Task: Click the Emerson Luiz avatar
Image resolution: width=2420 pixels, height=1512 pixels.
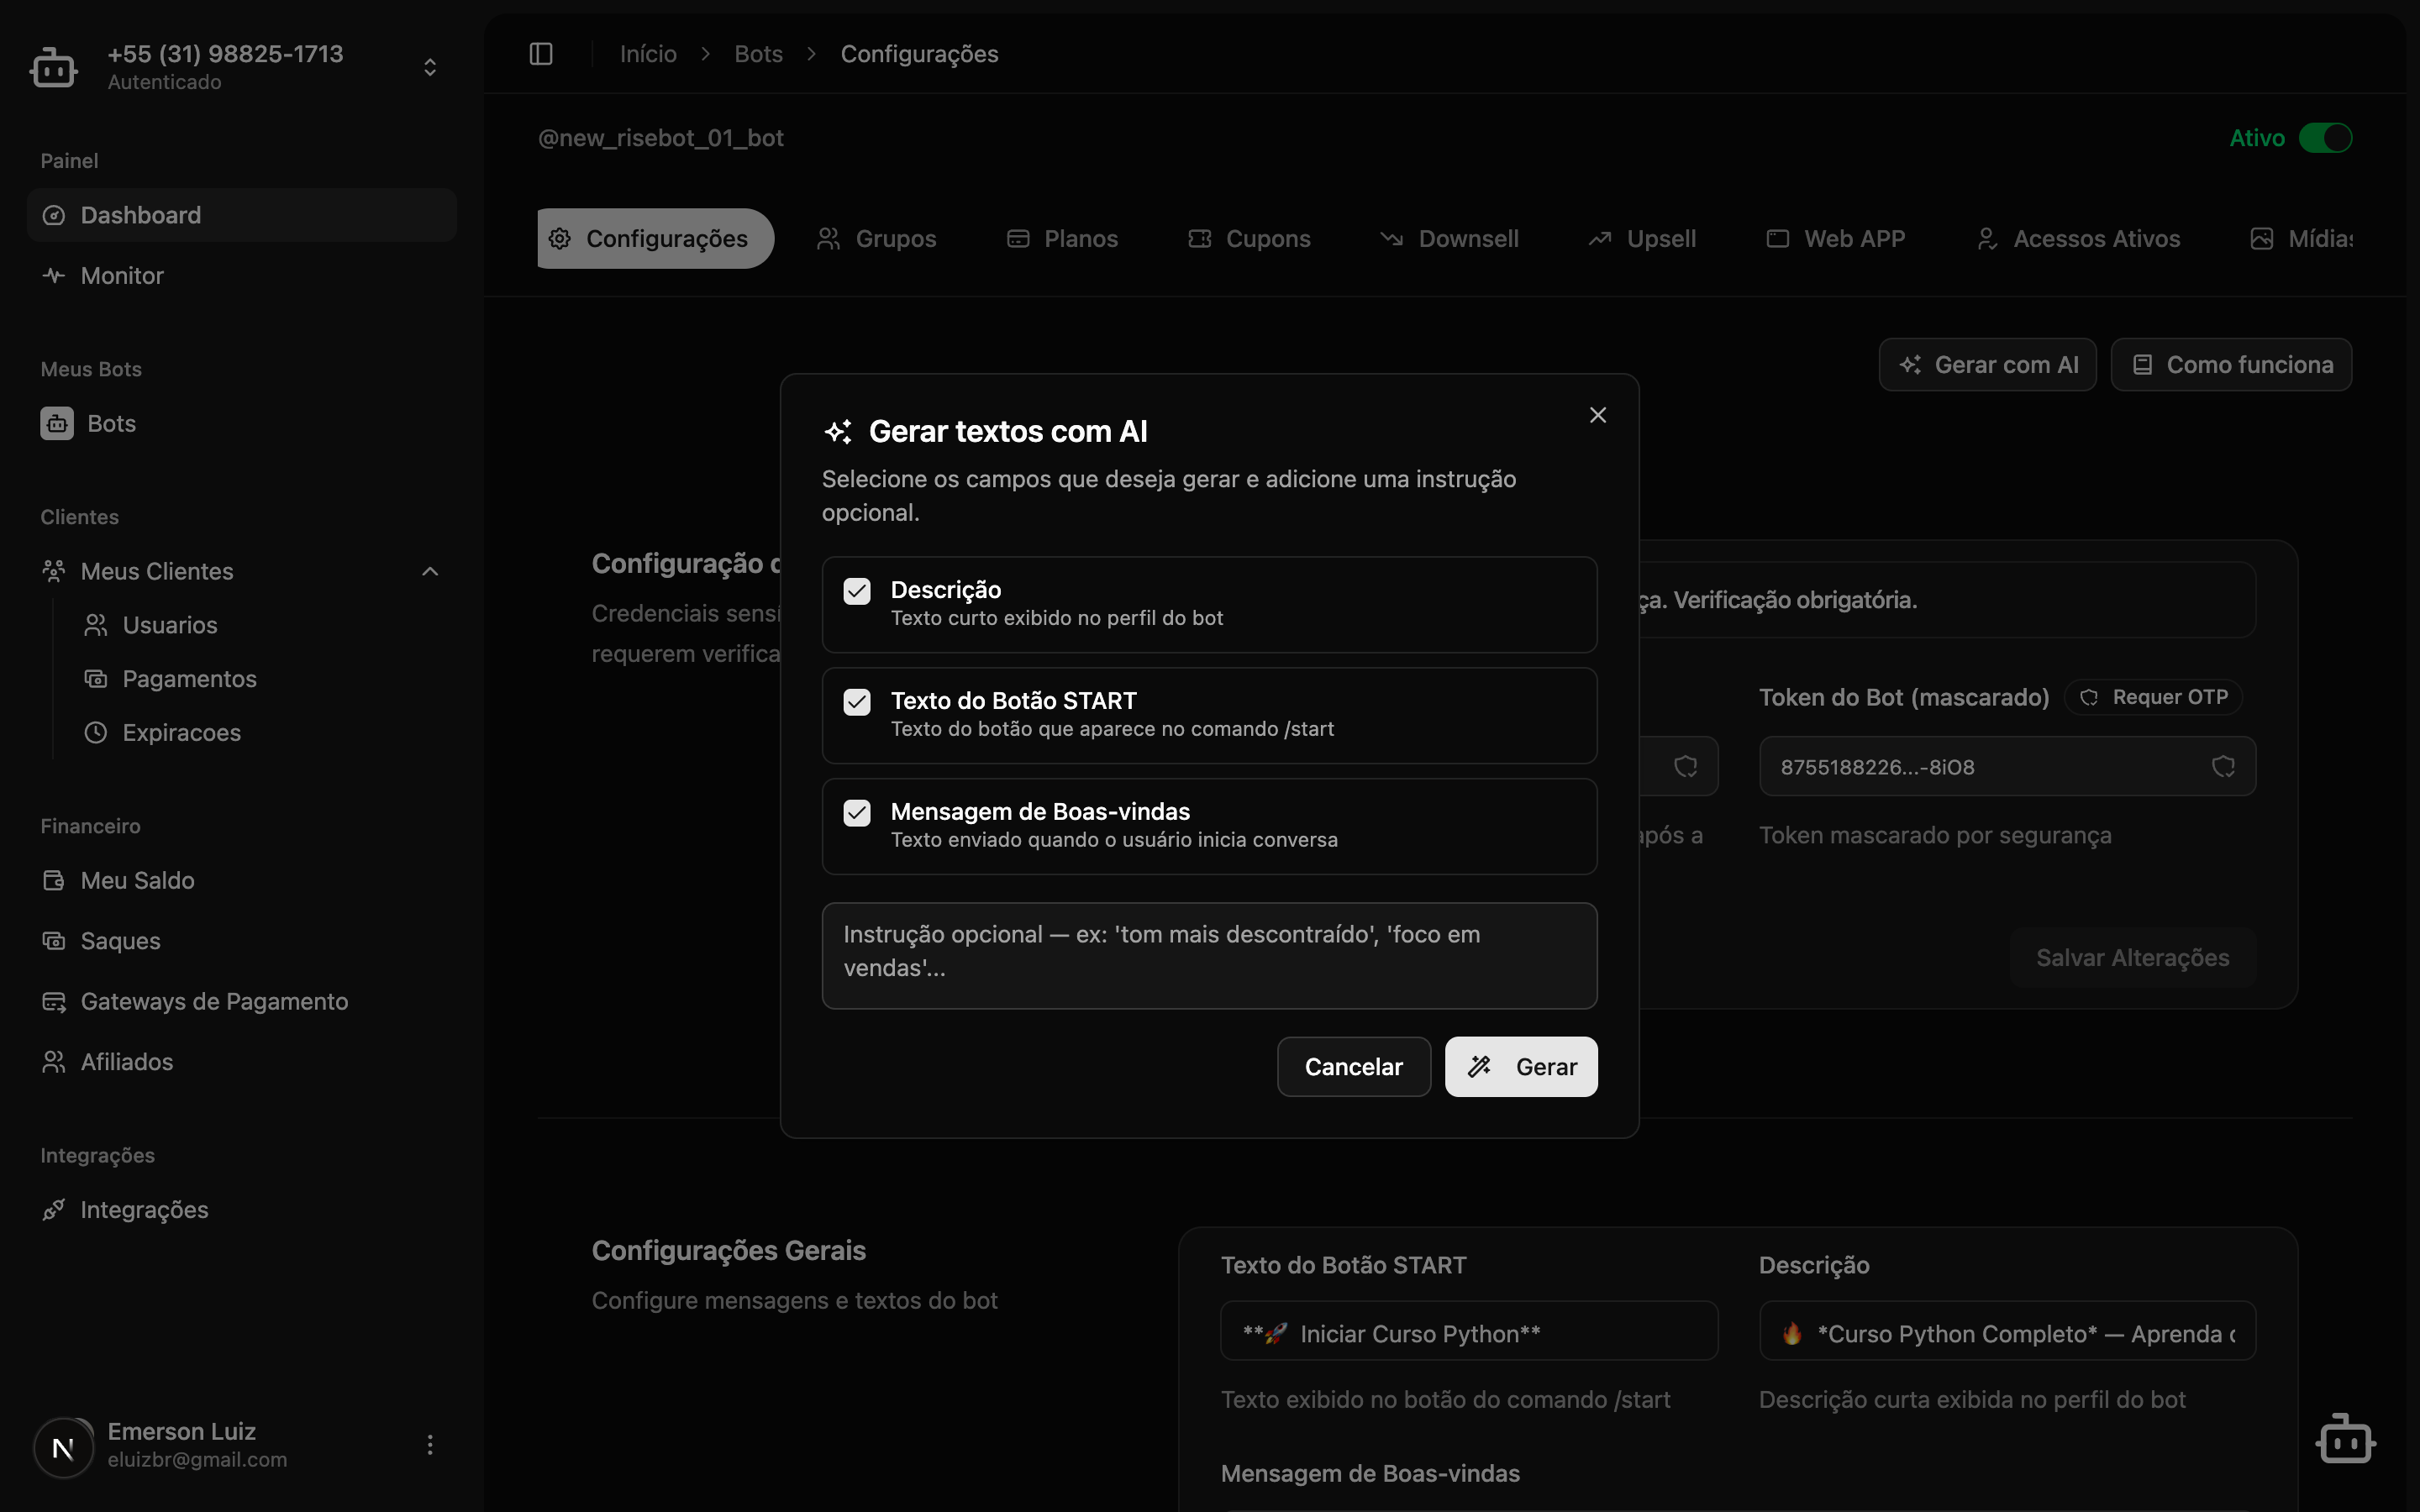Action: 63,1447
